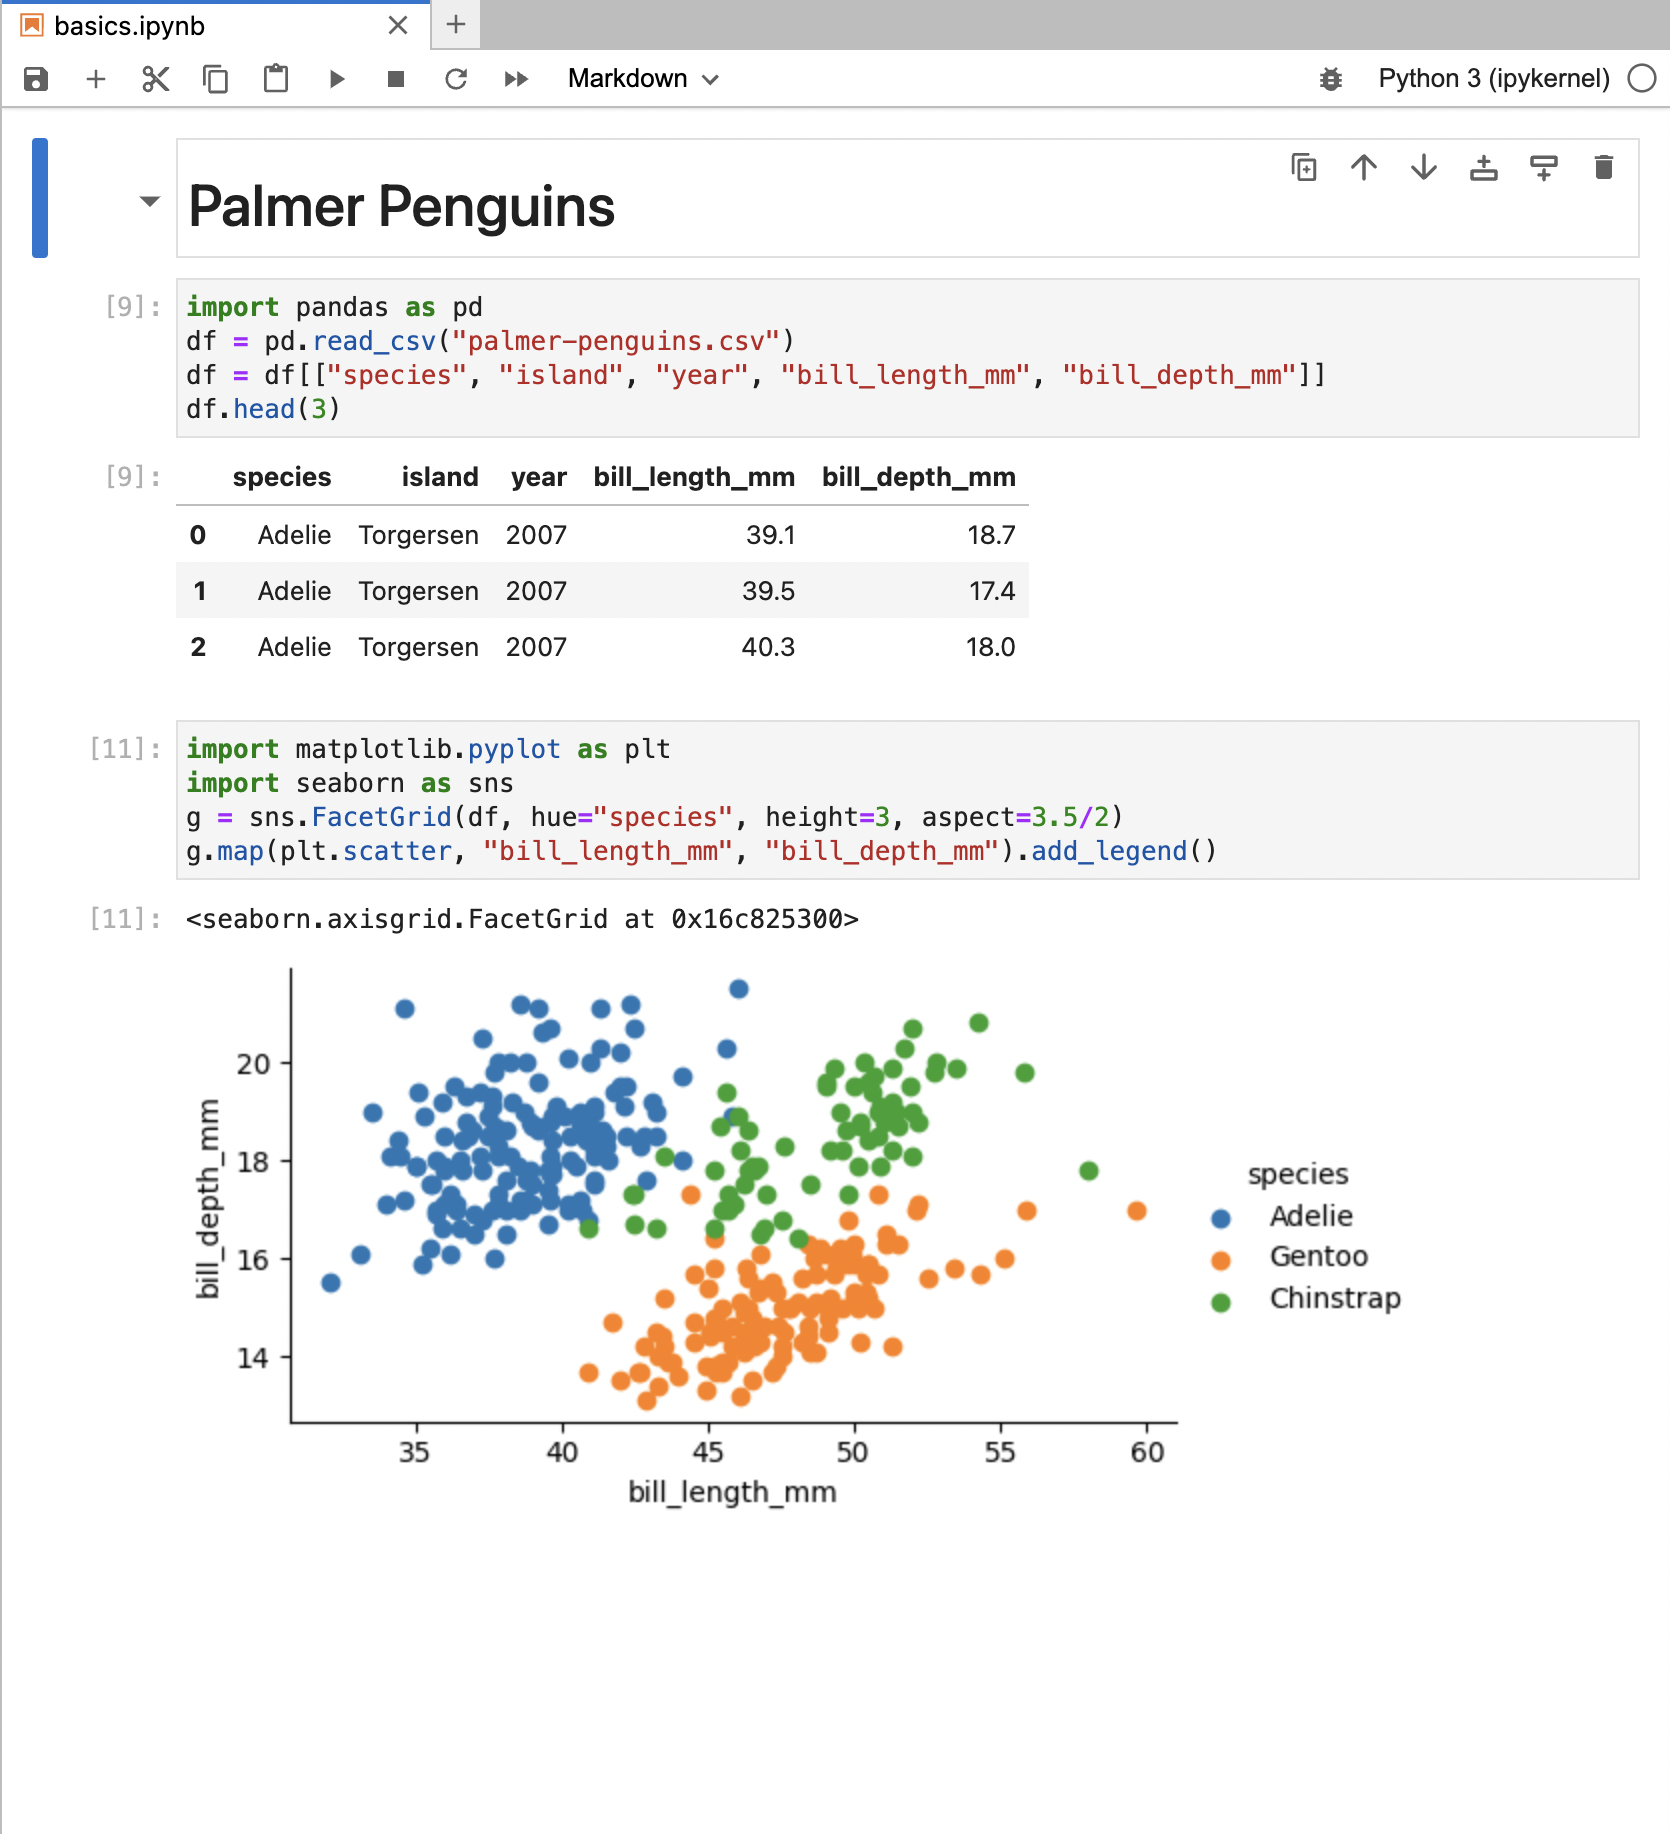The width and height of the screenshot is (1670, 1834).
Task: Move the selected cell down
Action: tap(1424, 168)
